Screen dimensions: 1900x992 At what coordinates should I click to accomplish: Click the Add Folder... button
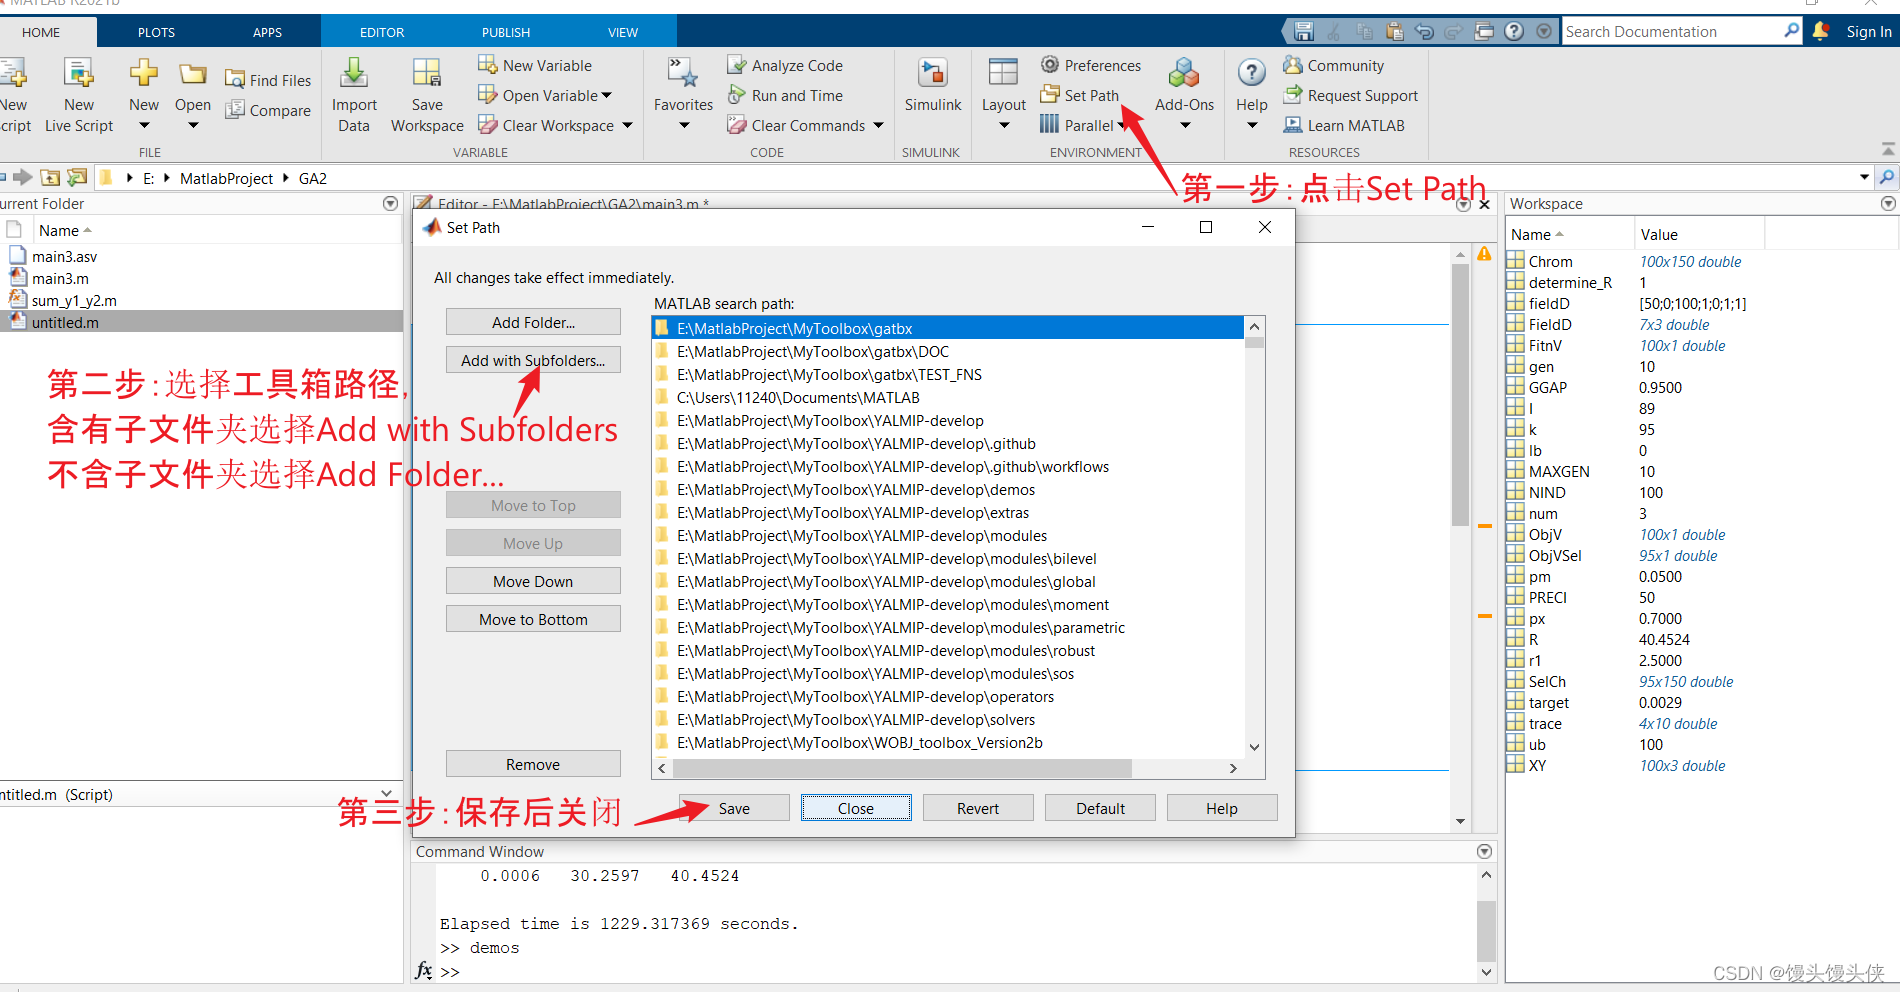533,322
